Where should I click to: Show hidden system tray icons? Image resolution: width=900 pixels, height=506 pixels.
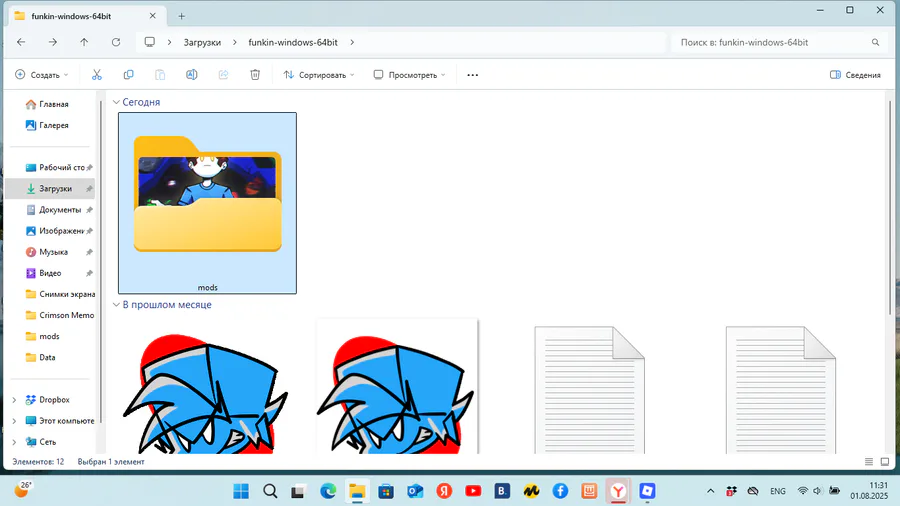[711, 491]
